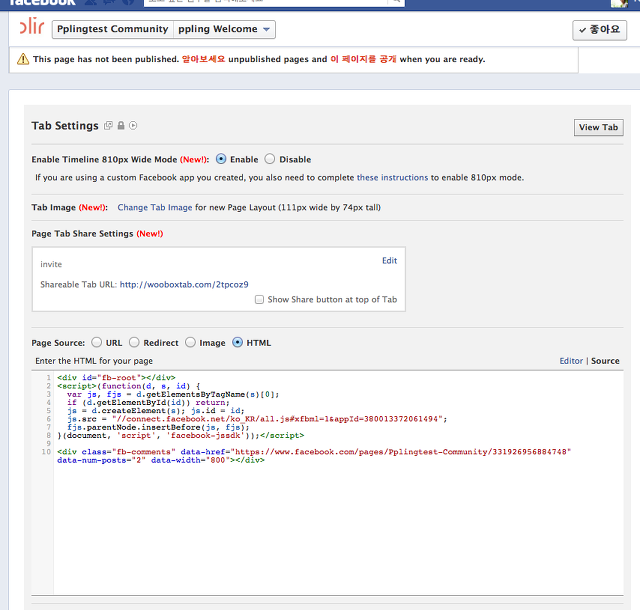Click the copy/duplicate icon beside Tab Settings
Image resolution: width=640 pixels, height=610 pixels.
tap(108, 126)
